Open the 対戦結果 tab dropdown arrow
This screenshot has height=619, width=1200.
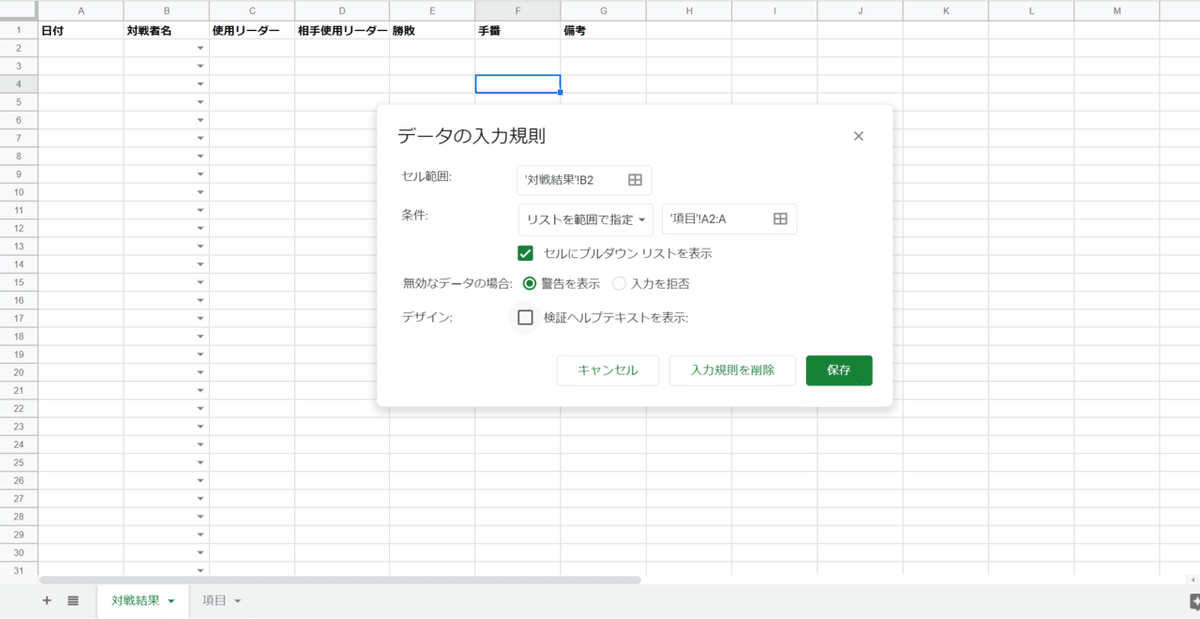pos(170,601)
